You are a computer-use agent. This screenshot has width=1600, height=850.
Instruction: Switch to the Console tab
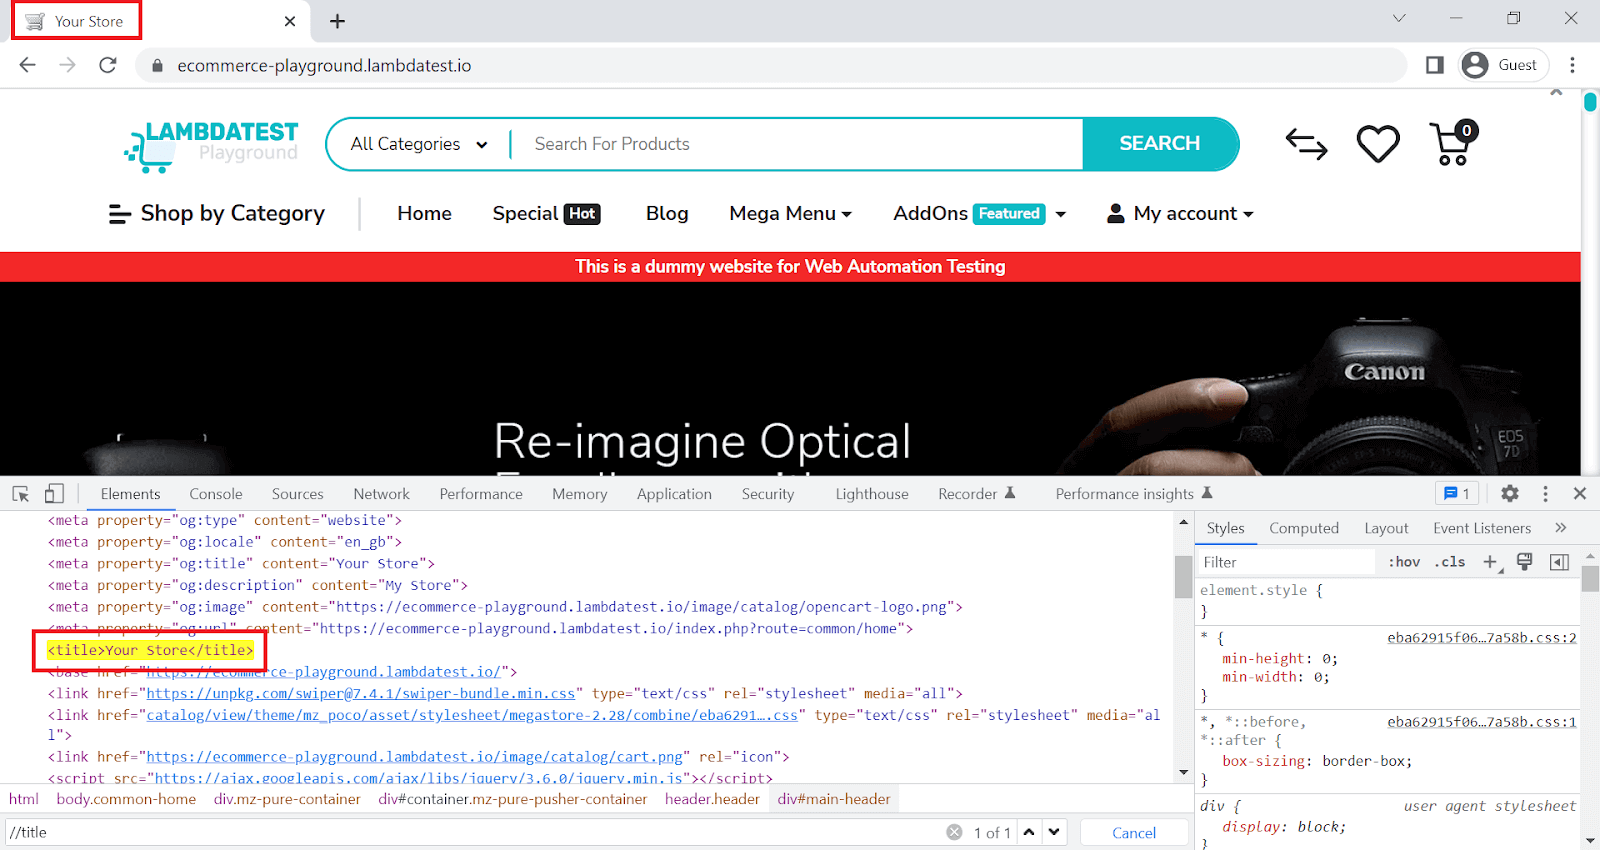coord(216,494)
